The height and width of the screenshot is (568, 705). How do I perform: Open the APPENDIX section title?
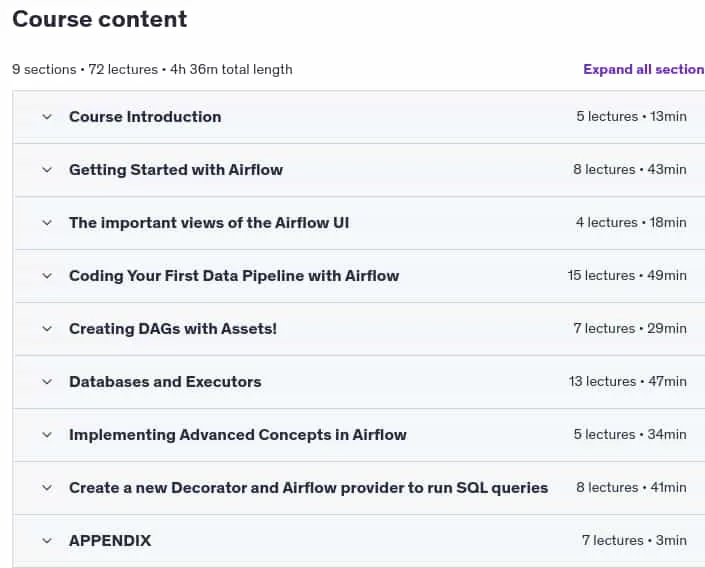(x=110, y=541)
